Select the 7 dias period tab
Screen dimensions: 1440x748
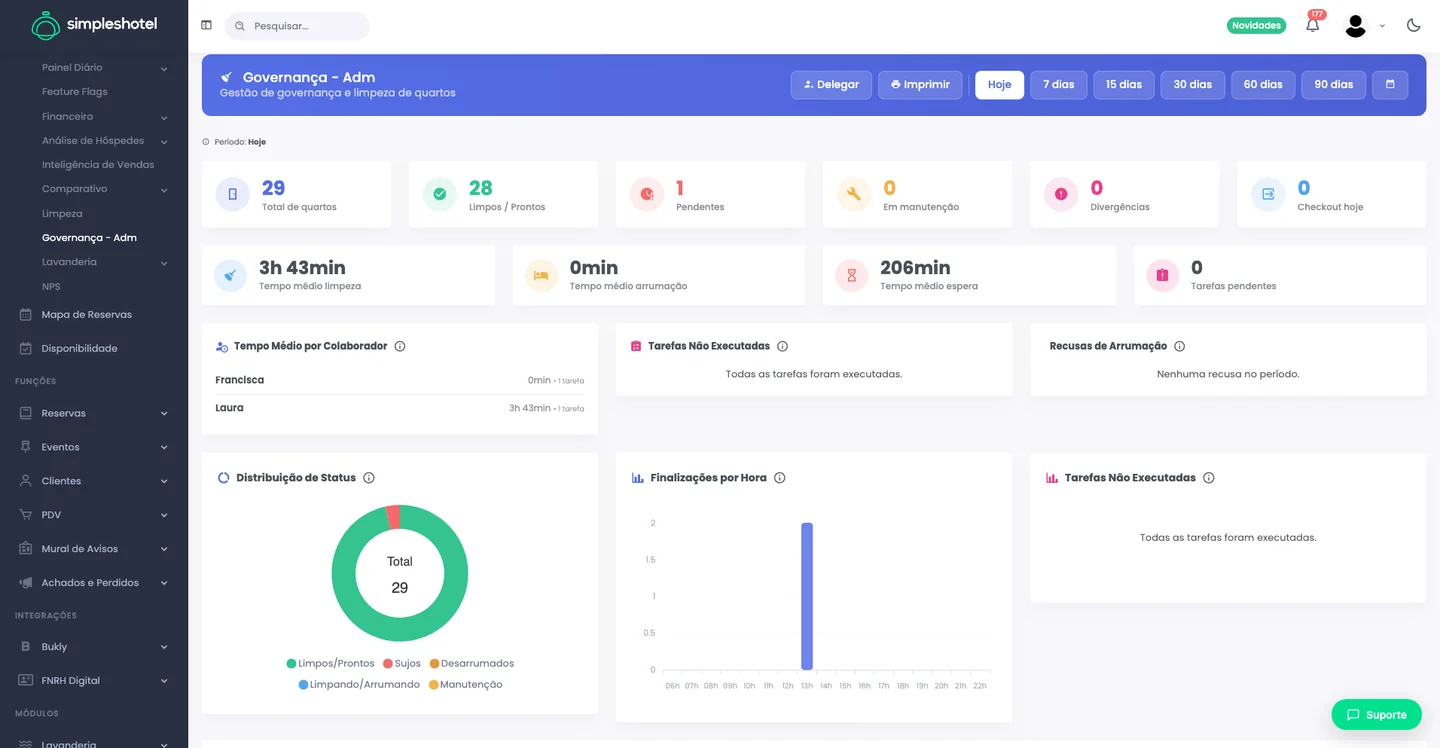1058,85
